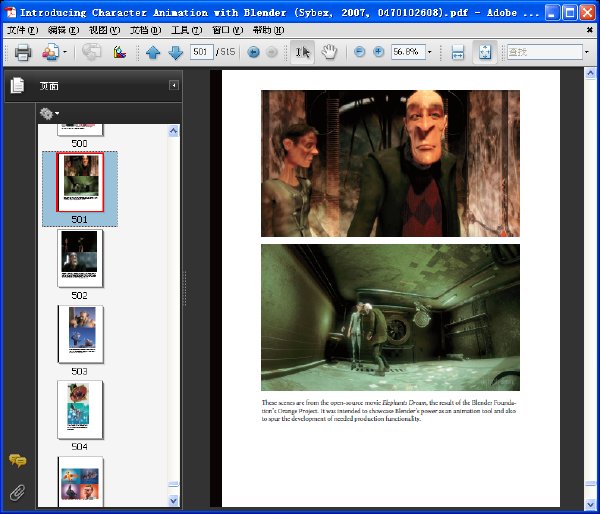Click the fit one full page icon

pos(485,52)
